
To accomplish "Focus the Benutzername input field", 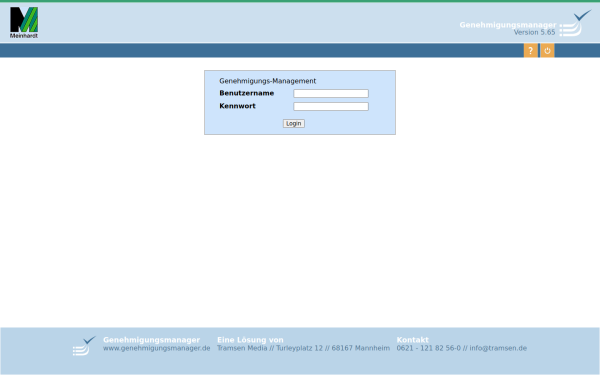I will 331,93.
